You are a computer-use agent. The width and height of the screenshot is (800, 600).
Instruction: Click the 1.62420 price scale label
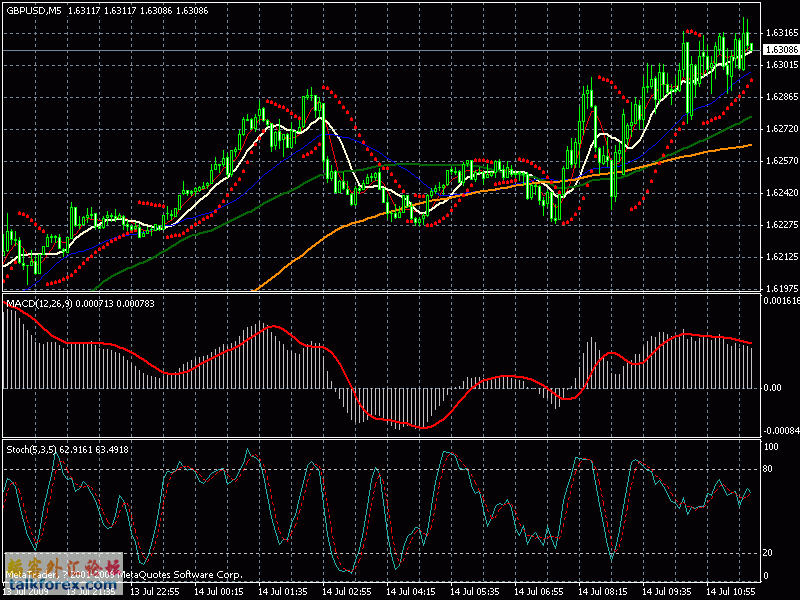coord(782,193)
